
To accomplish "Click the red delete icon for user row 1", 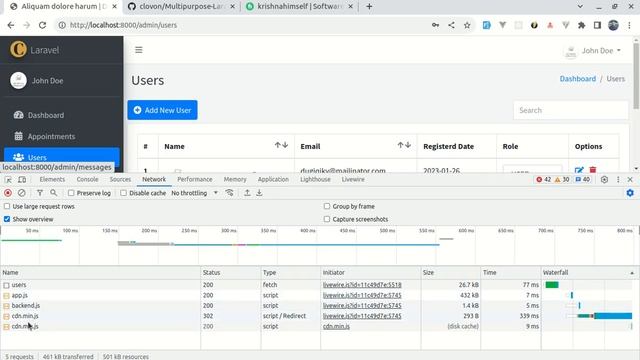I will (593, 169).
